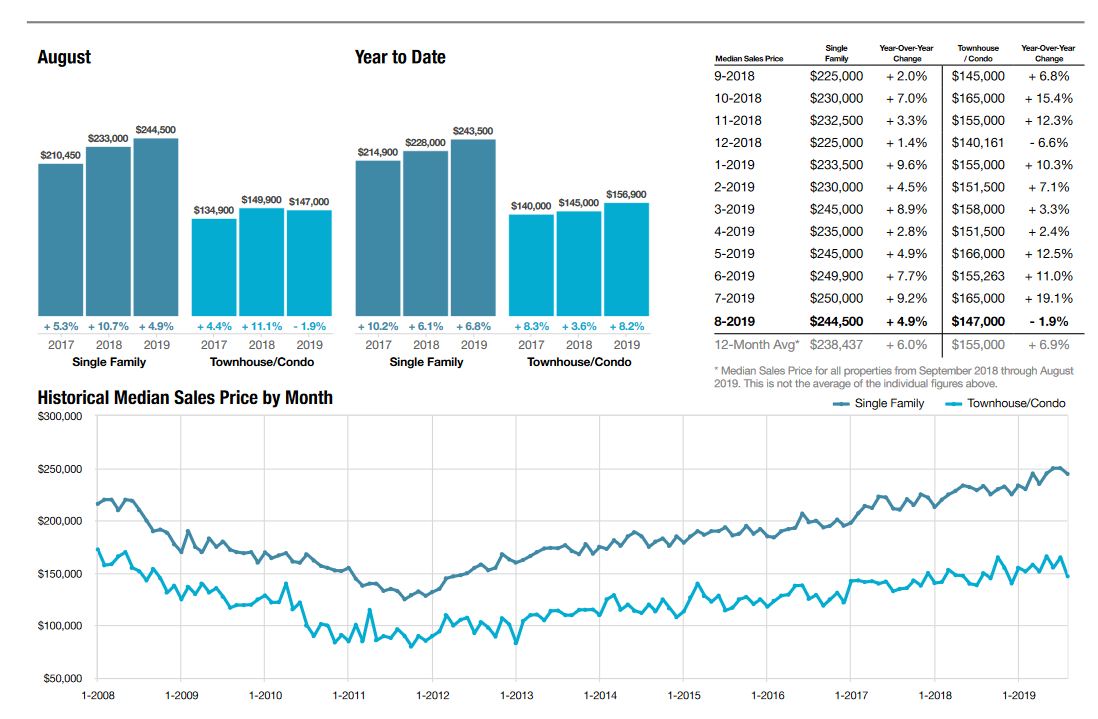Click the 12-2018 row label in table
The width and height of the screenshot is (1098, 719).
coord(738,143)
